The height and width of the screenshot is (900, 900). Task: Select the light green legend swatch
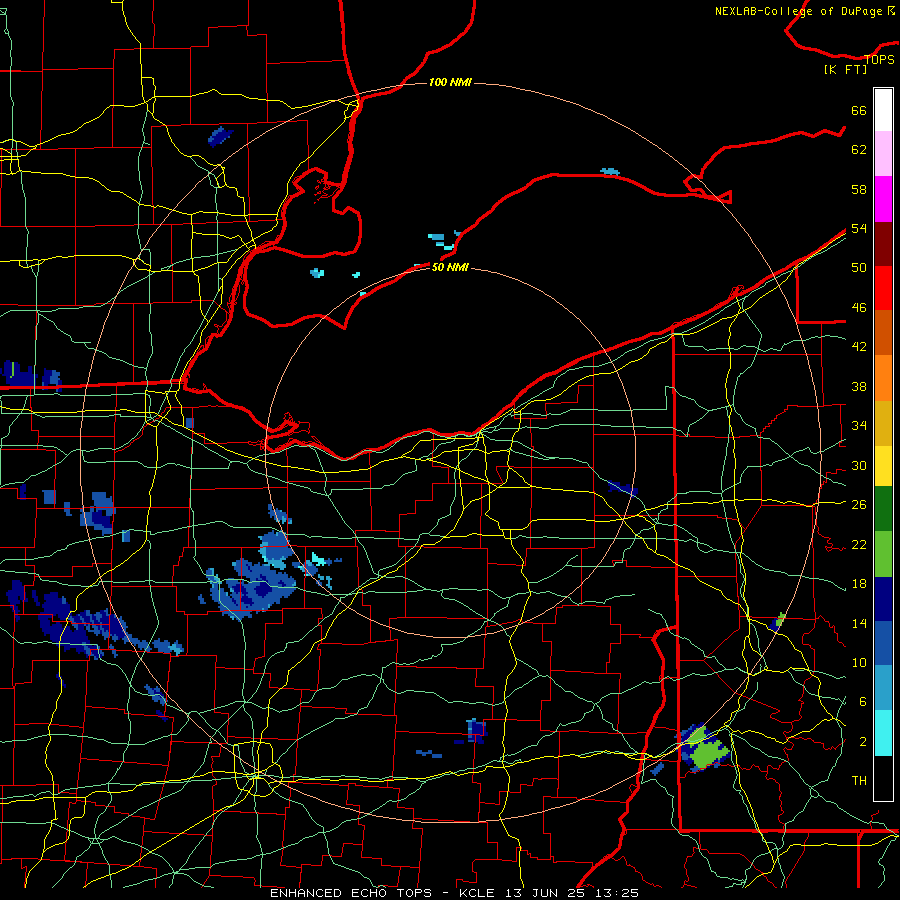[883, 554]
